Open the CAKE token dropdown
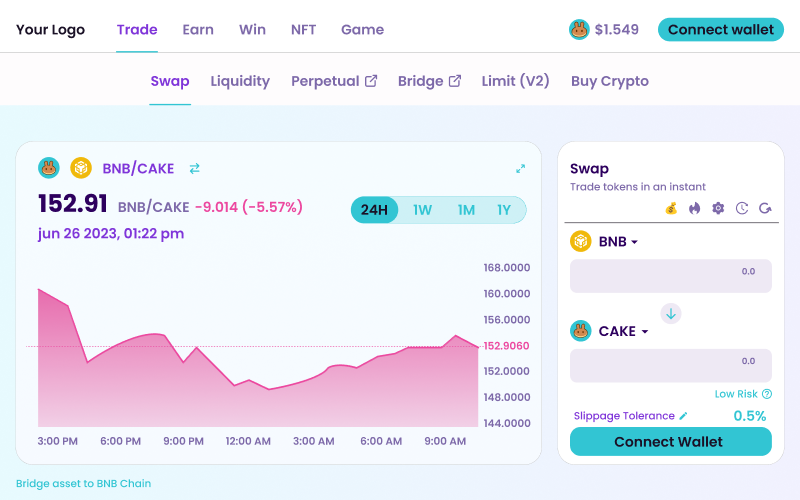The width and height of the screenshot is (800, 500). [x=610, y=331]
